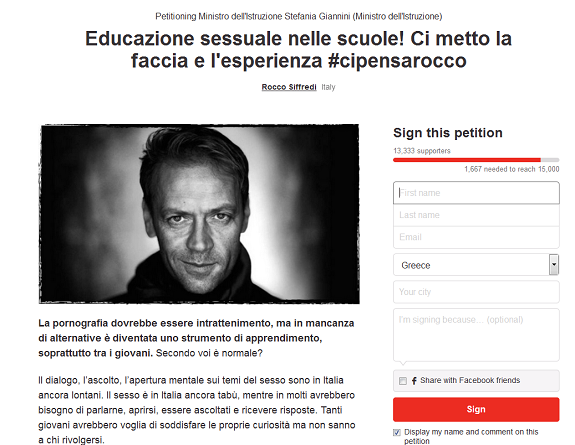Click the I'm signing because comment box
This screenshot has height=445, width=575.
click(476, 335)
